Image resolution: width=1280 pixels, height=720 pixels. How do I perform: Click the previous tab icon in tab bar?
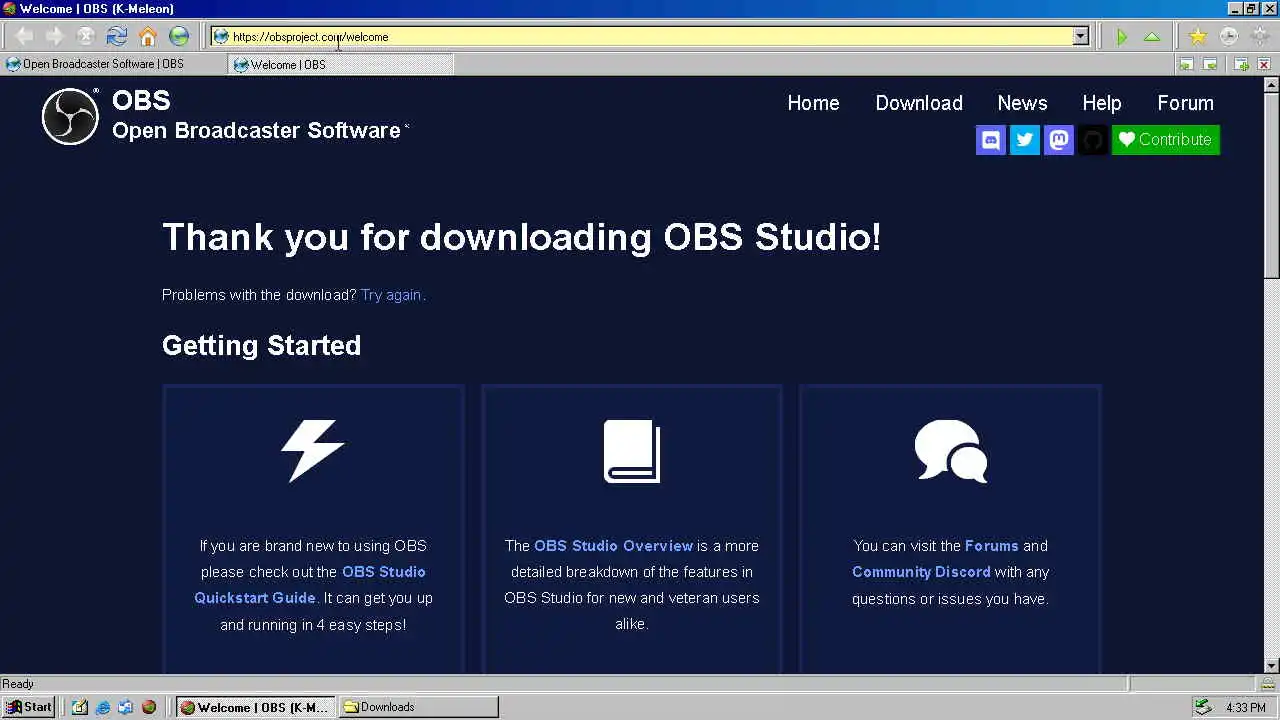(1186, 64)
